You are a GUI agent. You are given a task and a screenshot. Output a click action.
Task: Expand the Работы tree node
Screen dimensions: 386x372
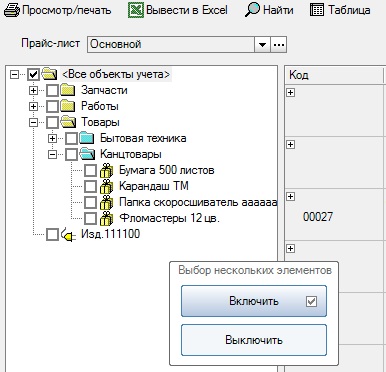click(33, 106)
